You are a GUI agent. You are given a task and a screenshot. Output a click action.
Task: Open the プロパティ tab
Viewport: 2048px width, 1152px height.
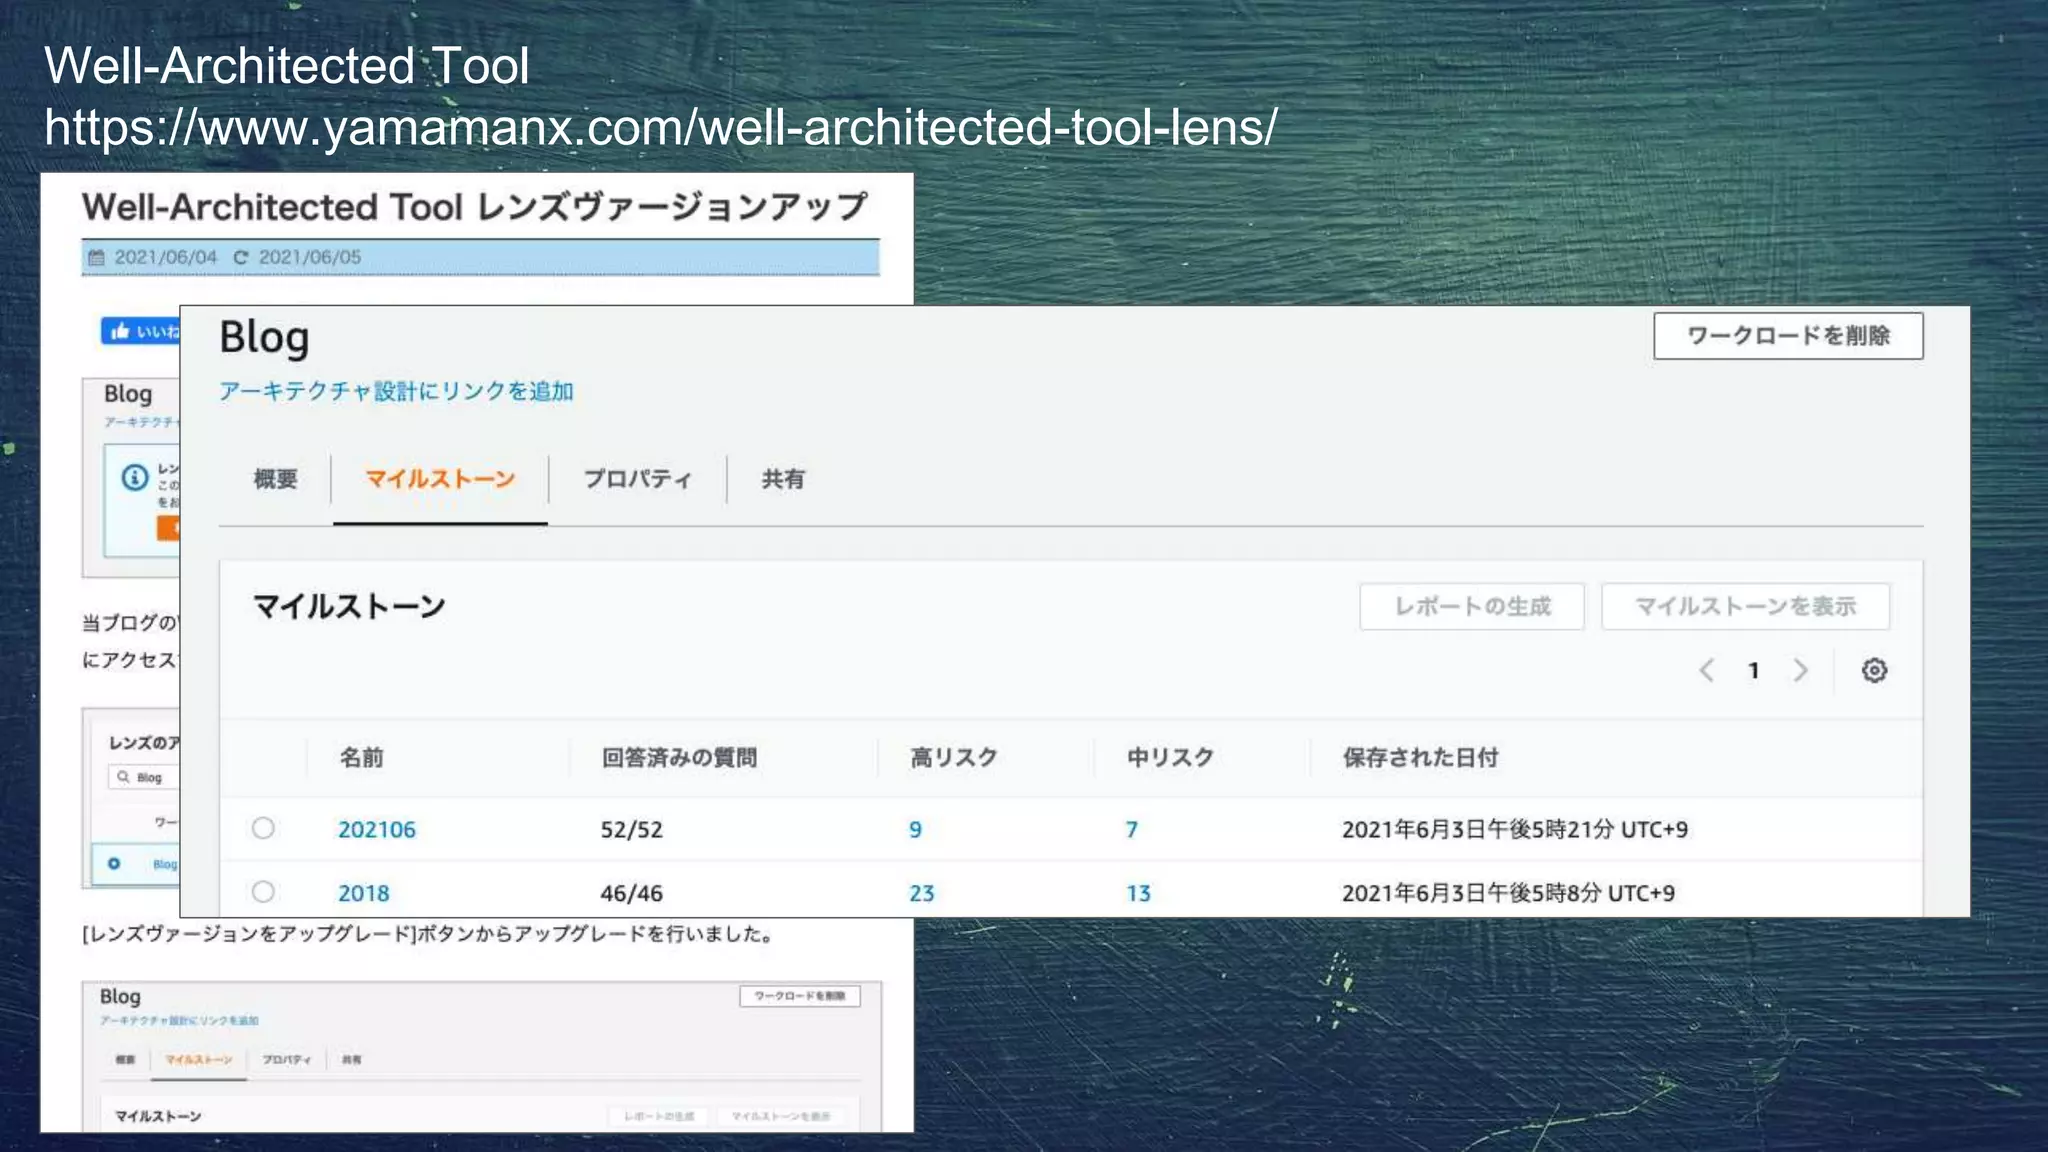click(637, 479)
